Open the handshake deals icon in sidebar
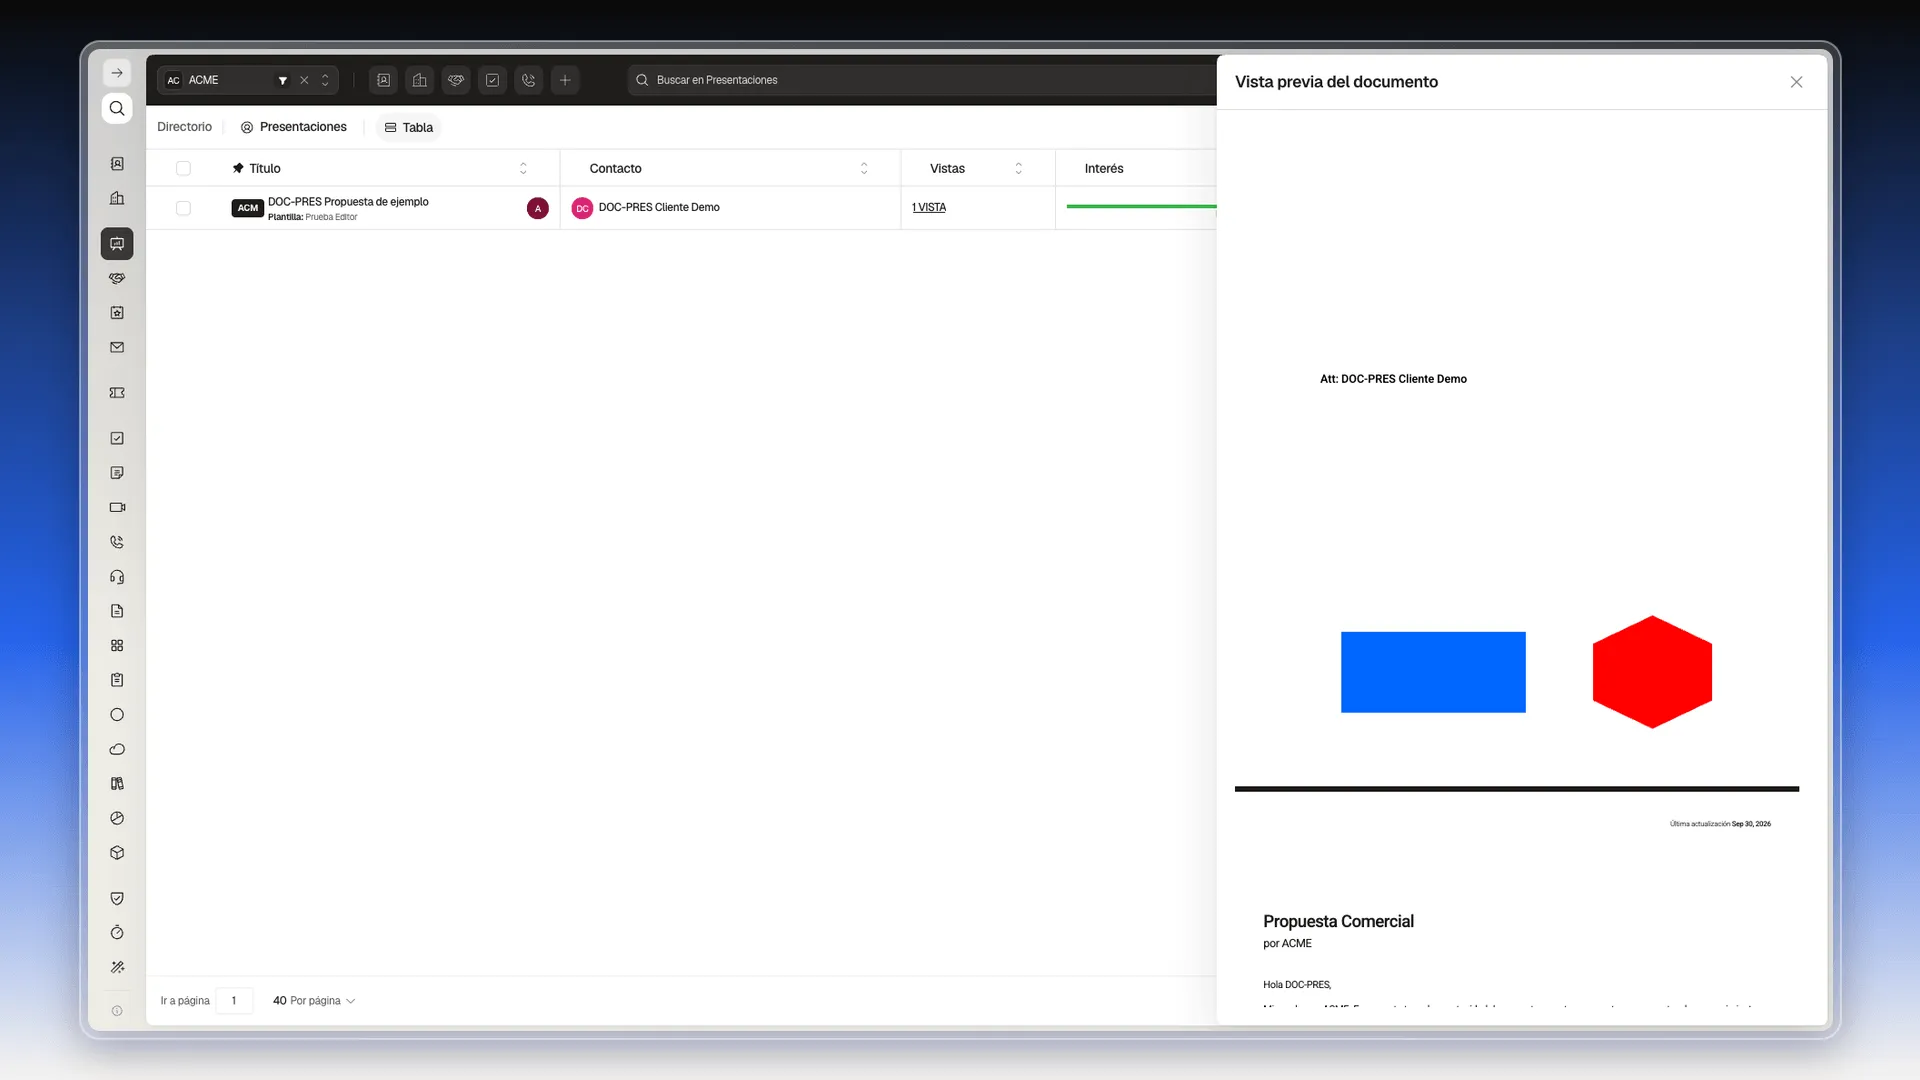The height and width of the screenshot is (1080, 1920). coord(117,278)
